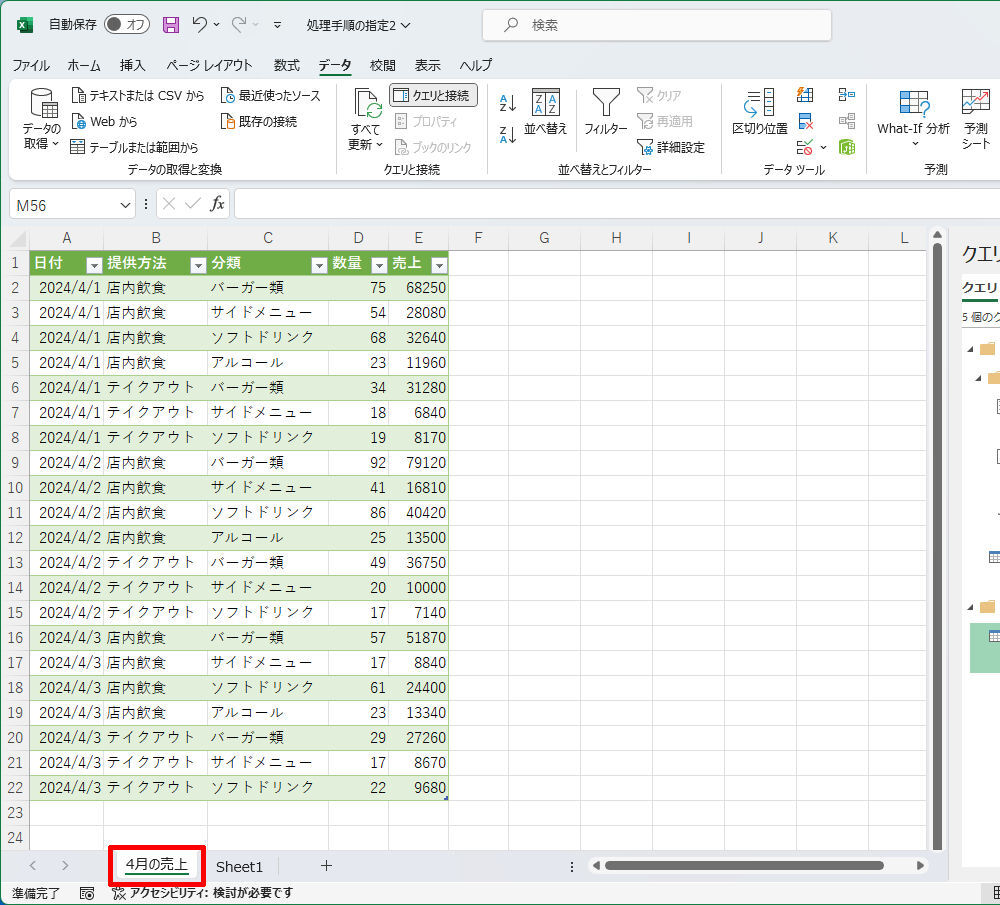This screenshot has height=905, width=1000.
Task: Click the insert function fx icon
Action: click(217, 204)
